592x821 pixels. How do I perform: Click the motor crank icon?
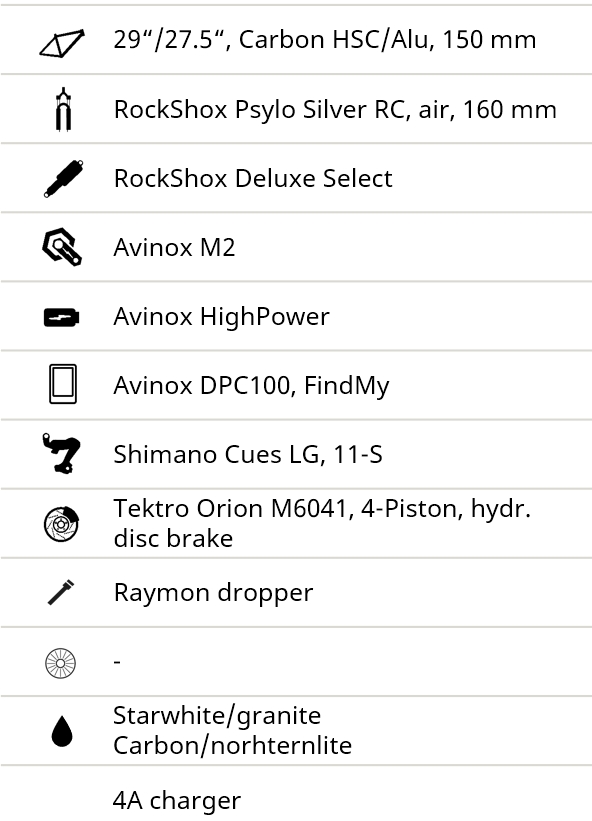(x=62, y=247)
